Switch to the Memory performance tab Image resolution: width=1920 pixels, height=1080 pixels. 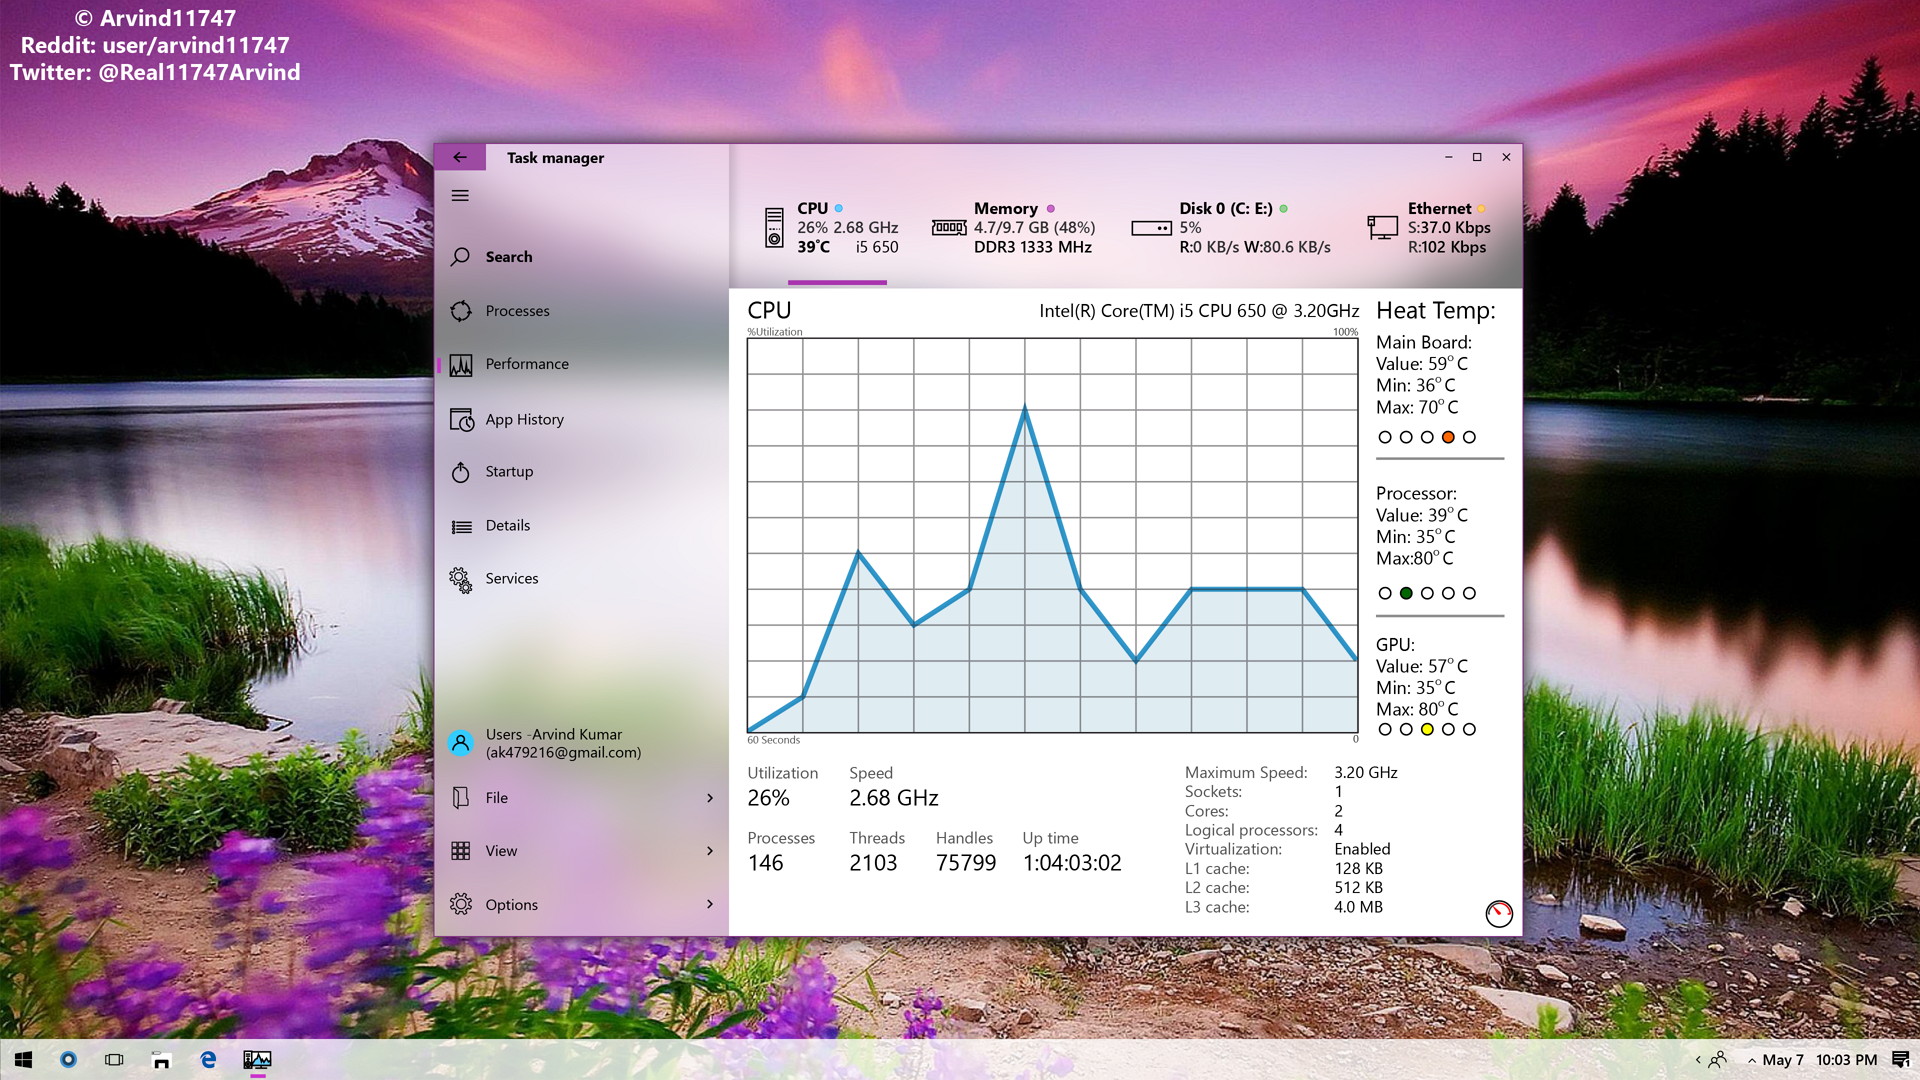(1013, 228)
